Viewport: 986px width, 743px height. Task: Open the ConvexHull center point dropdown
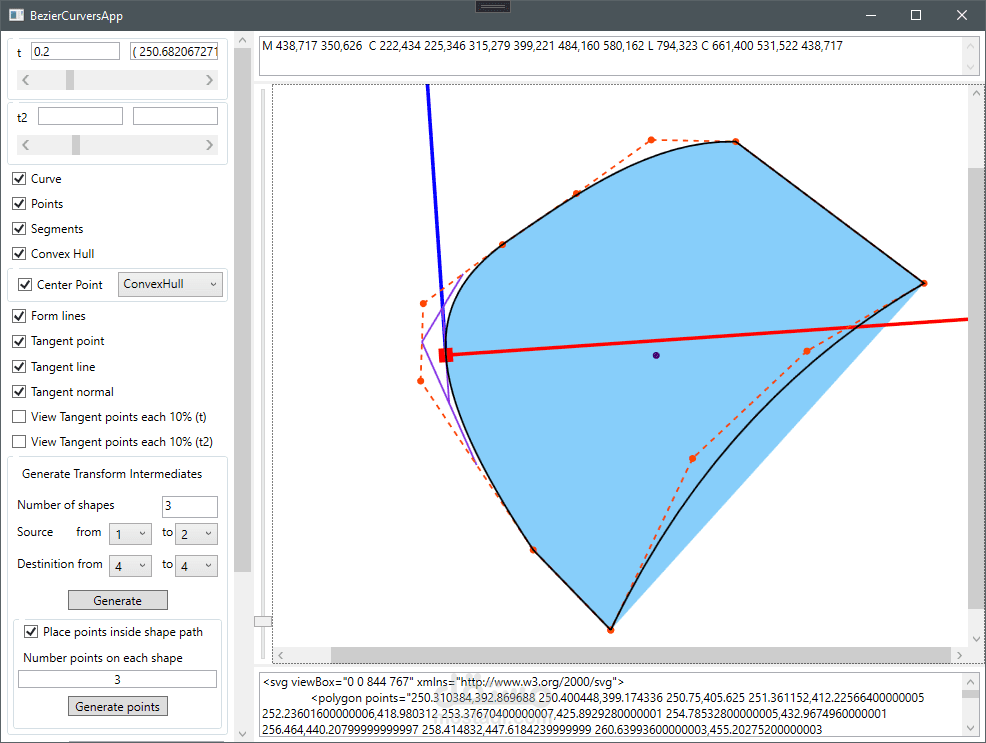tap(170, 284)
